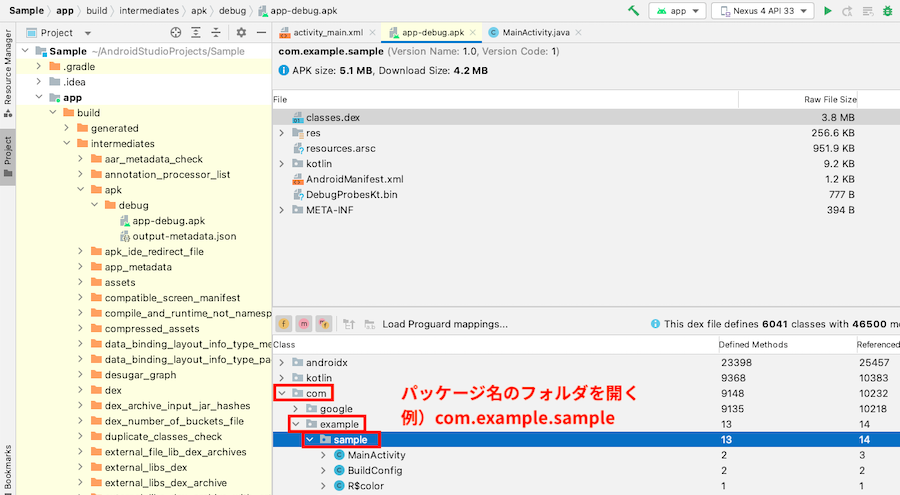
Task: Click the Apply Changes icon beside Run
Action: 847,10
